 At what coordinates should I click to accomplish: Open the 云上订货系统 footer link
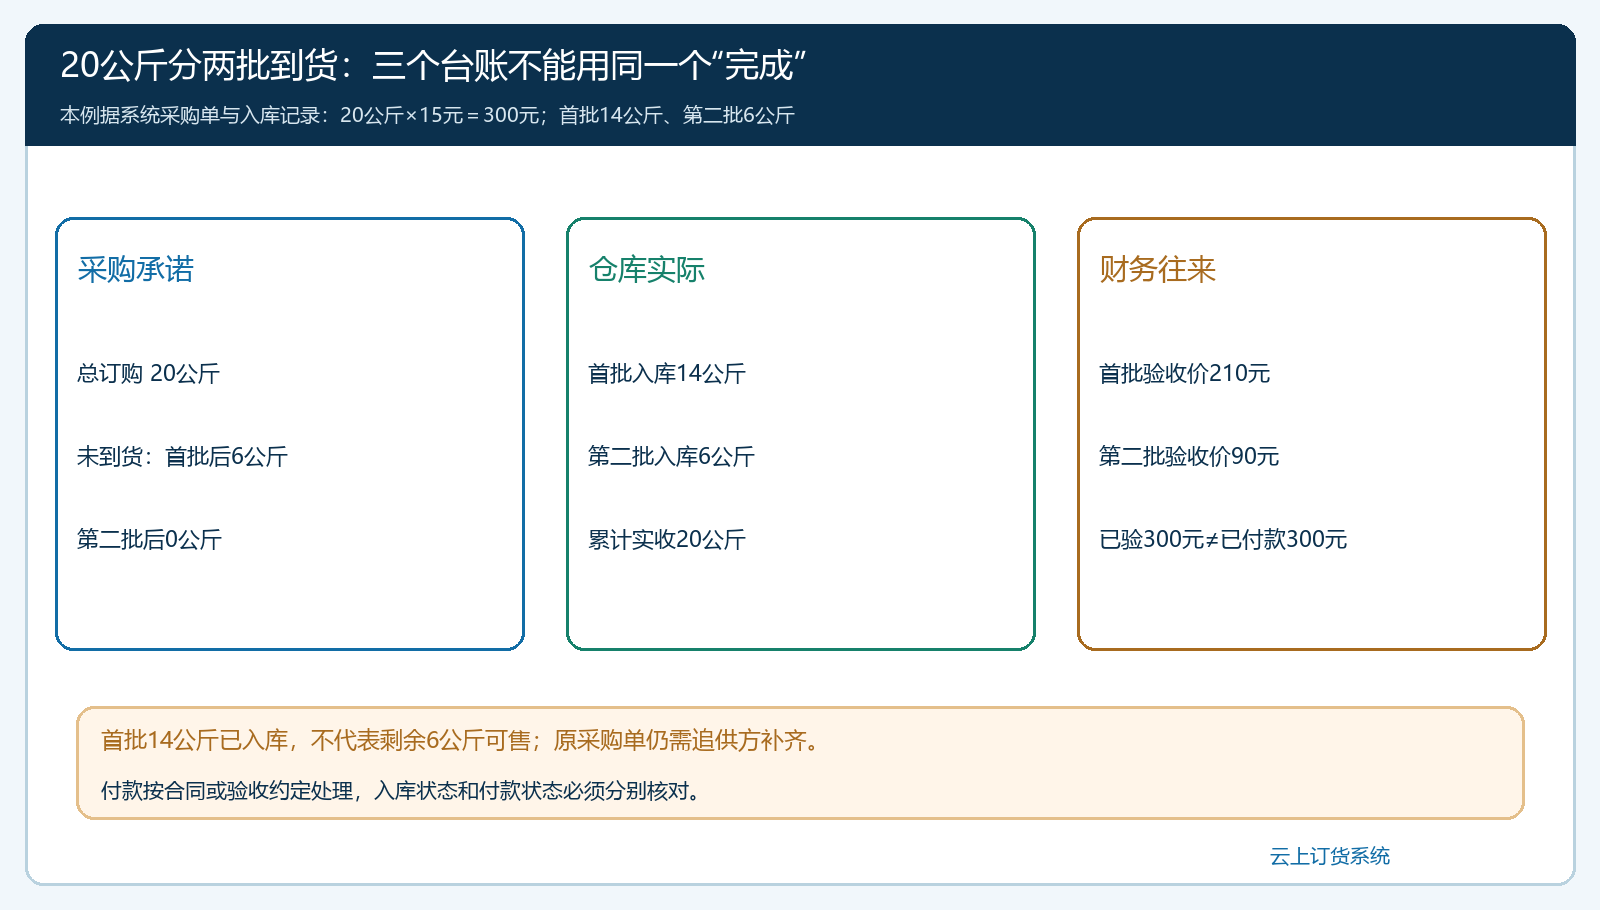click(x=1329, y=856)
